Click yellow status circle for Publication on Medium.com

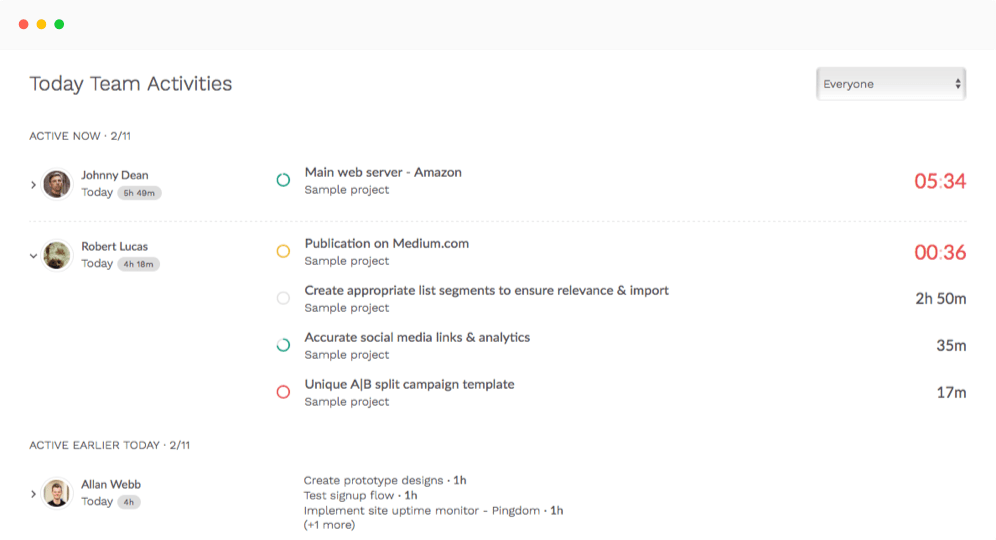[283, 251]
